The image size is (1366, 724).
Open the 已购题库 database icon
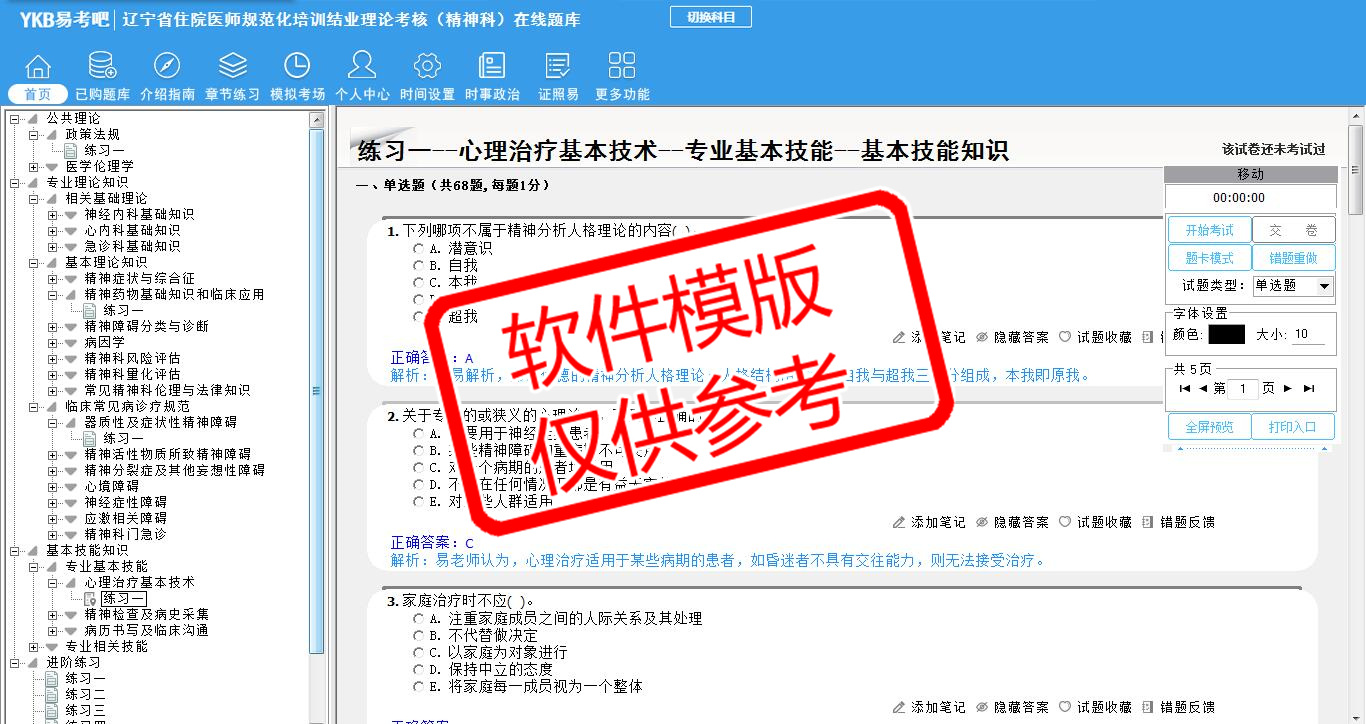pyautogui.click(x=102, y=67)
